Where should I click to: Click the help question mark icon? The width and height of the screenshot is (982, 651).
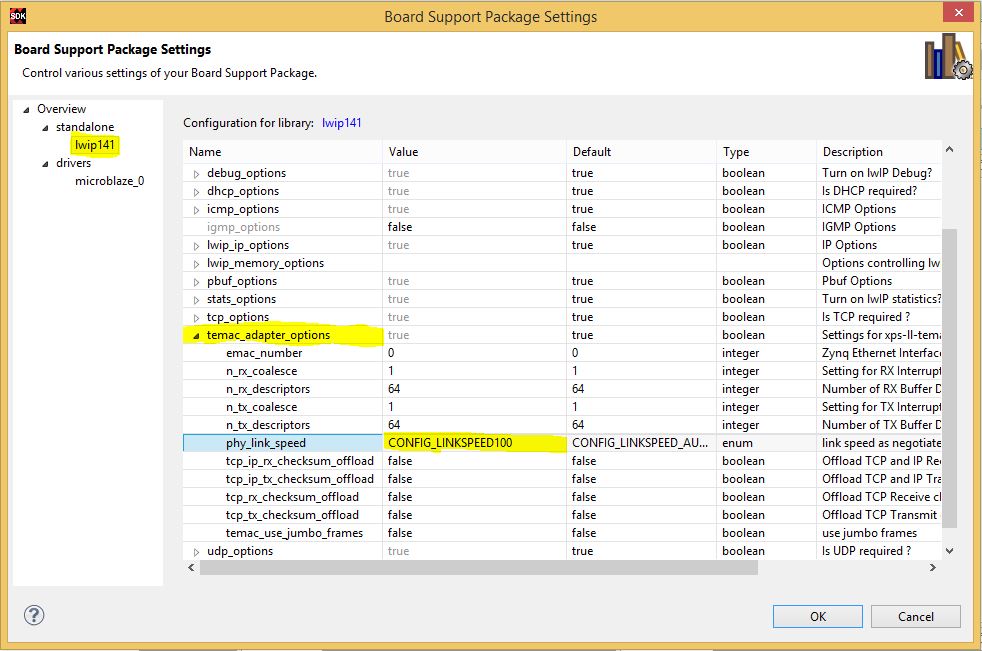coord(34,615)
